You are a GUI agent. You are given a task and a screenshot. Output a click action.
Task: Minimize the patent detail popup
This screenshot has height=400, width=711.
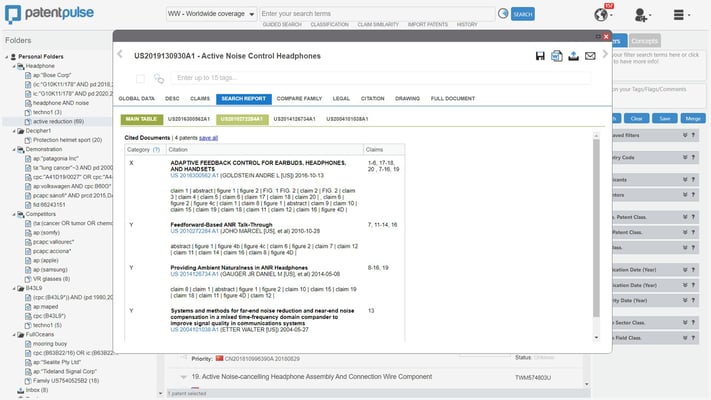598,36
